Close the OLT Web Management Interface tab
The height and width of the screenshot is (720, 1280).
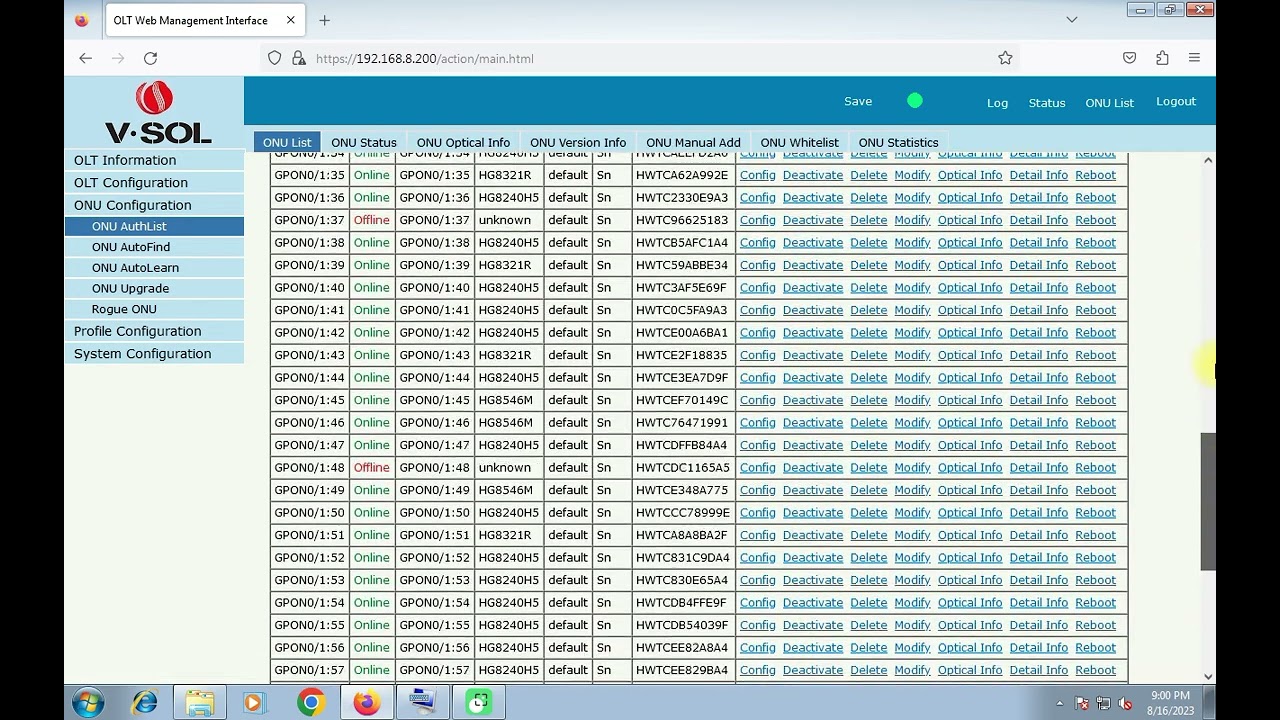[x=291, y=20]
